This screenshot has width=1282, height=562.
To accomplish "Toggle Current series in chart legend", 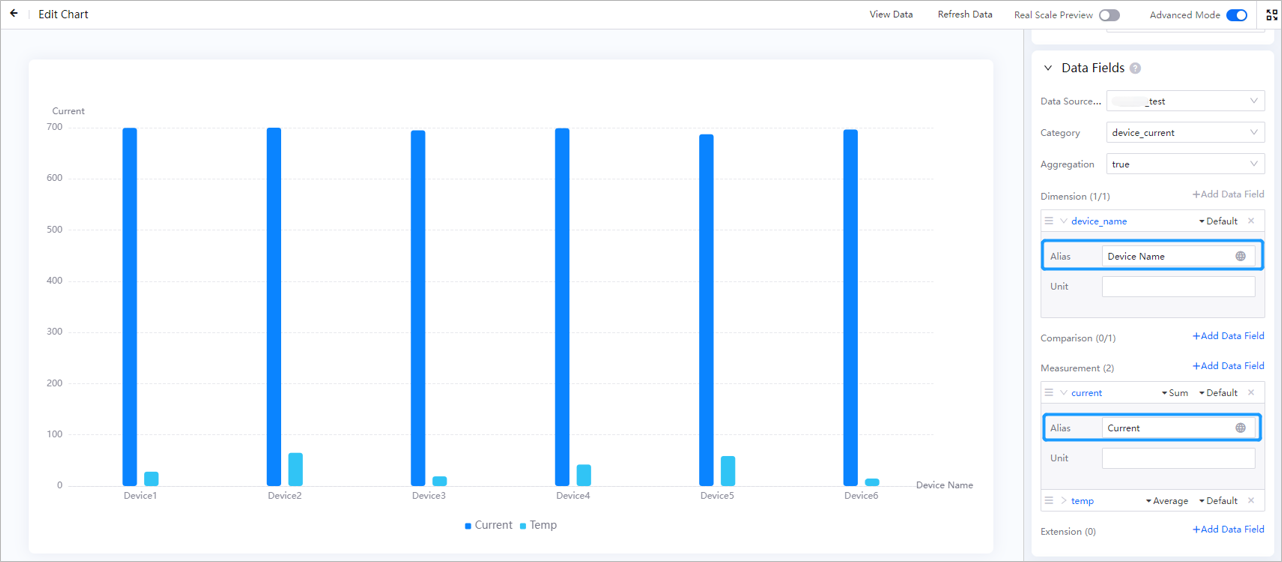I will 488,526.
